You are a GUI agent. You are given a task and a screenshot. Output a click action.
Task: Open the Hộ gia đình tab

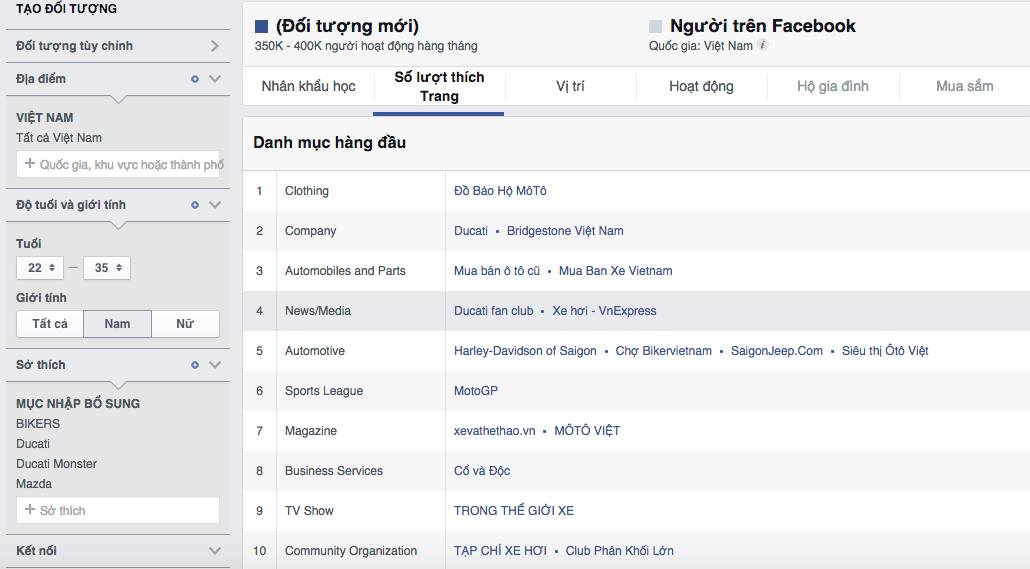coord(833,86)
